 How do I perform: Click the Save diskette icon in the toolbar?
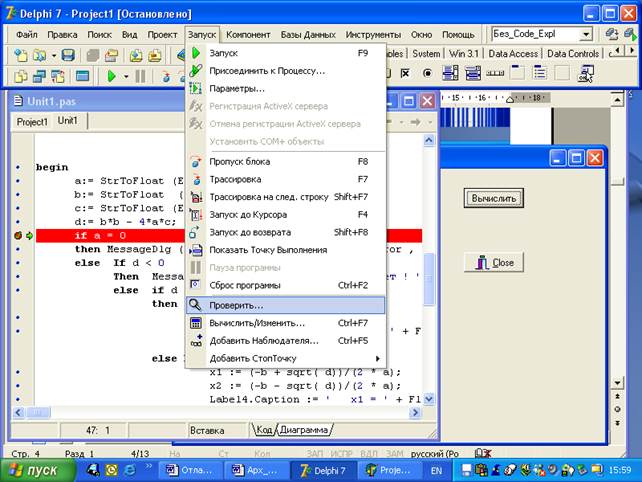point(68,54)
